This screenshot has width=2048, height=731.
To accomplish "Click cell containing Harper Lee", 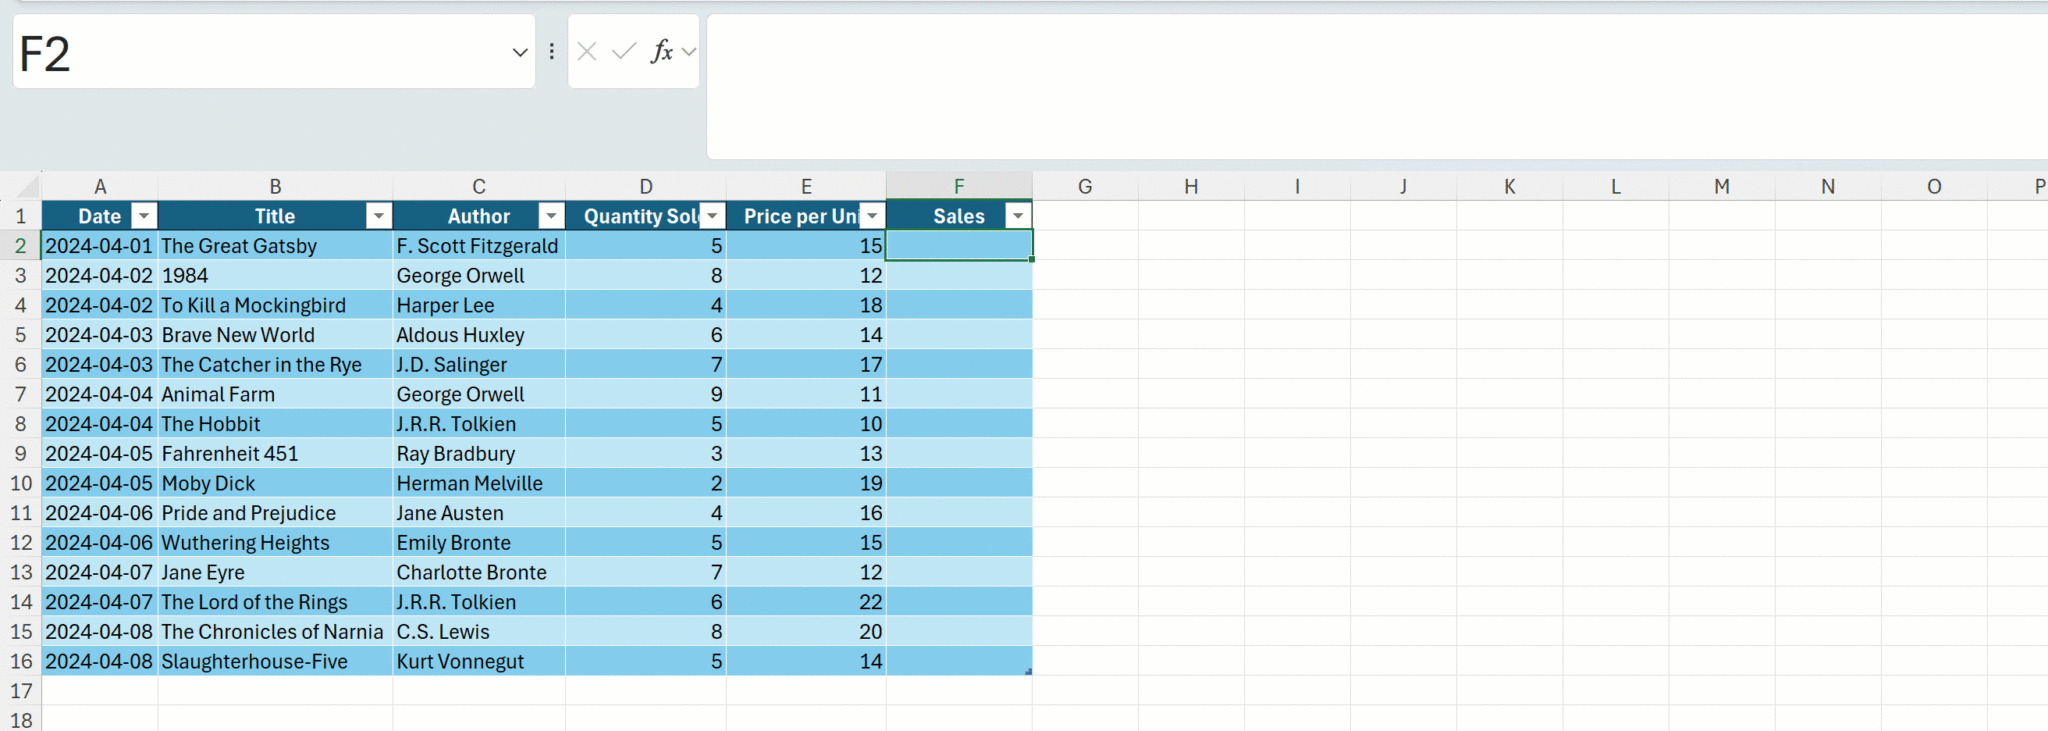I will tap(479, 305).
